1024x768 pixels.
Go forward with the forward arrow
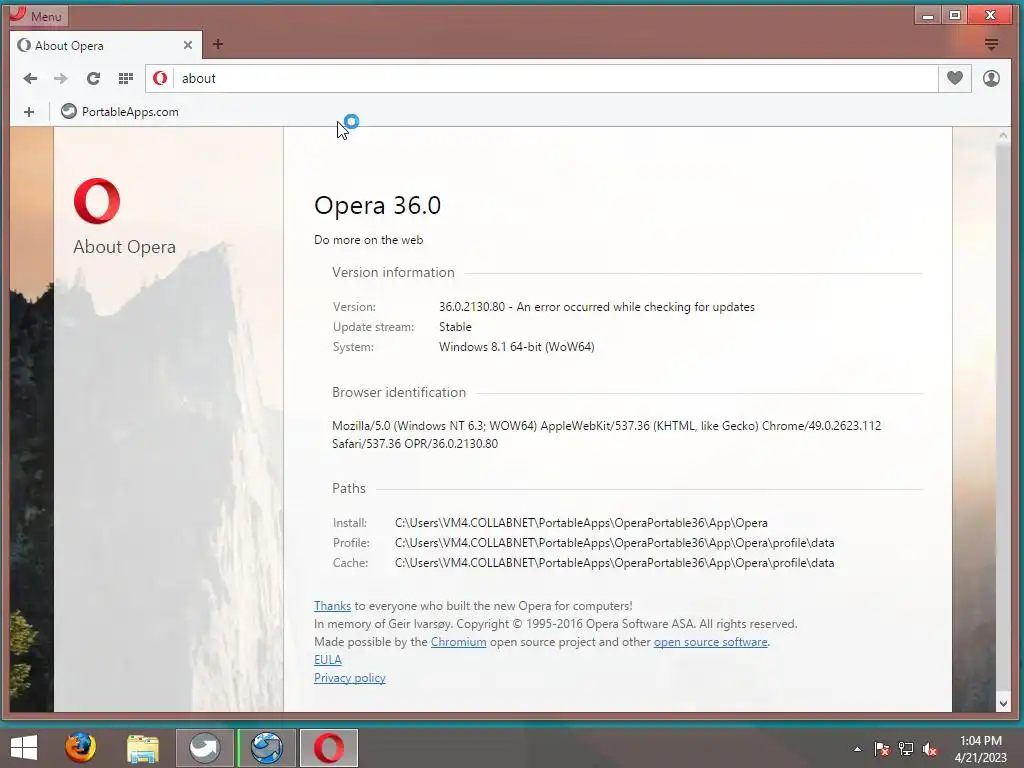click(x=61, y=78)
